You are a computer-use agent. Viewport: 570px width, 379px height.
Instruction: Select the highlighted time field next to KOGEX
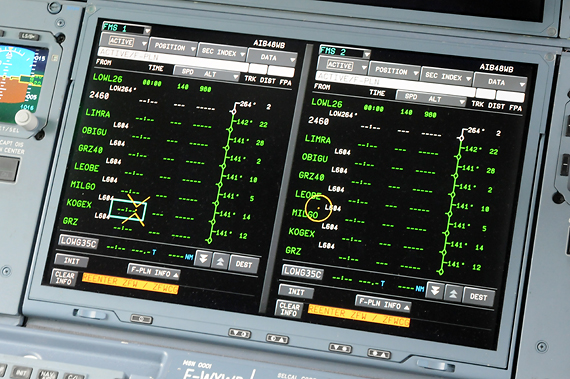[x=128, y=210]
